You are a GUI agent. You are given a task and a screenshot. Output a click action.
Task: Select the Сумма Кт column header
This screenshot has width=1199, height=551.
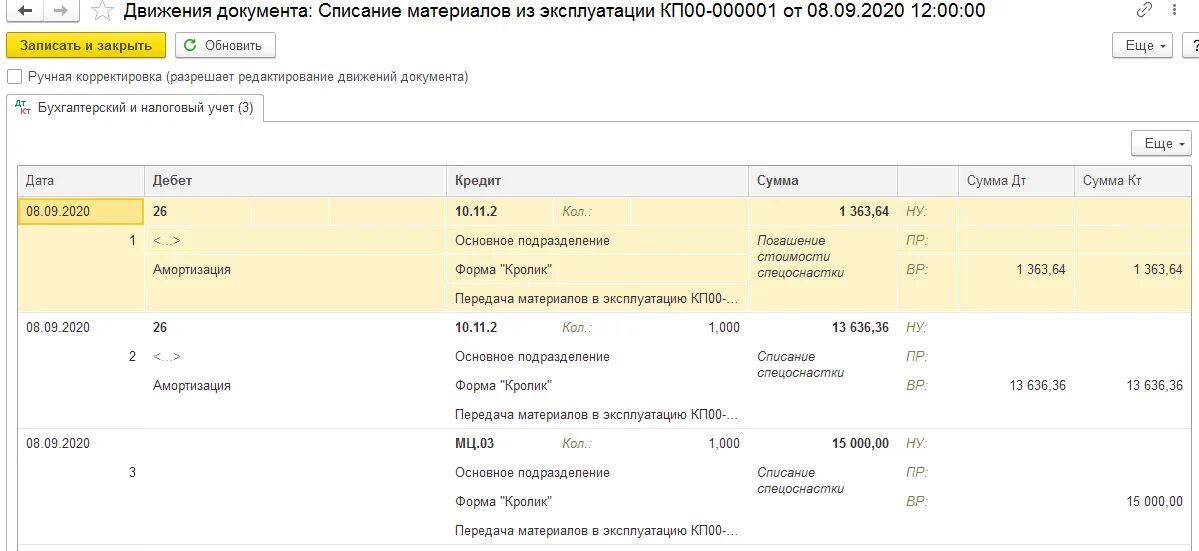click(x=1134, y=181)
